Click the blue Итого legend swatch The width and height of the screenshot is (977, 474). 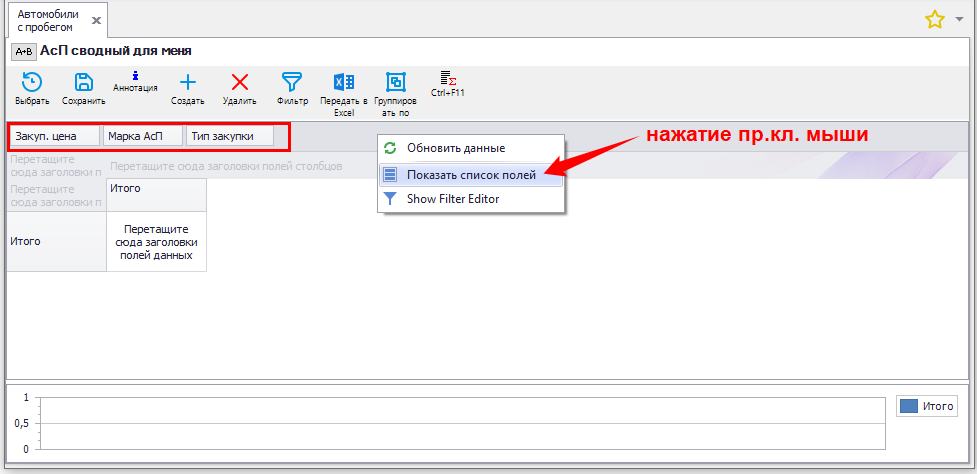(909, 406)
